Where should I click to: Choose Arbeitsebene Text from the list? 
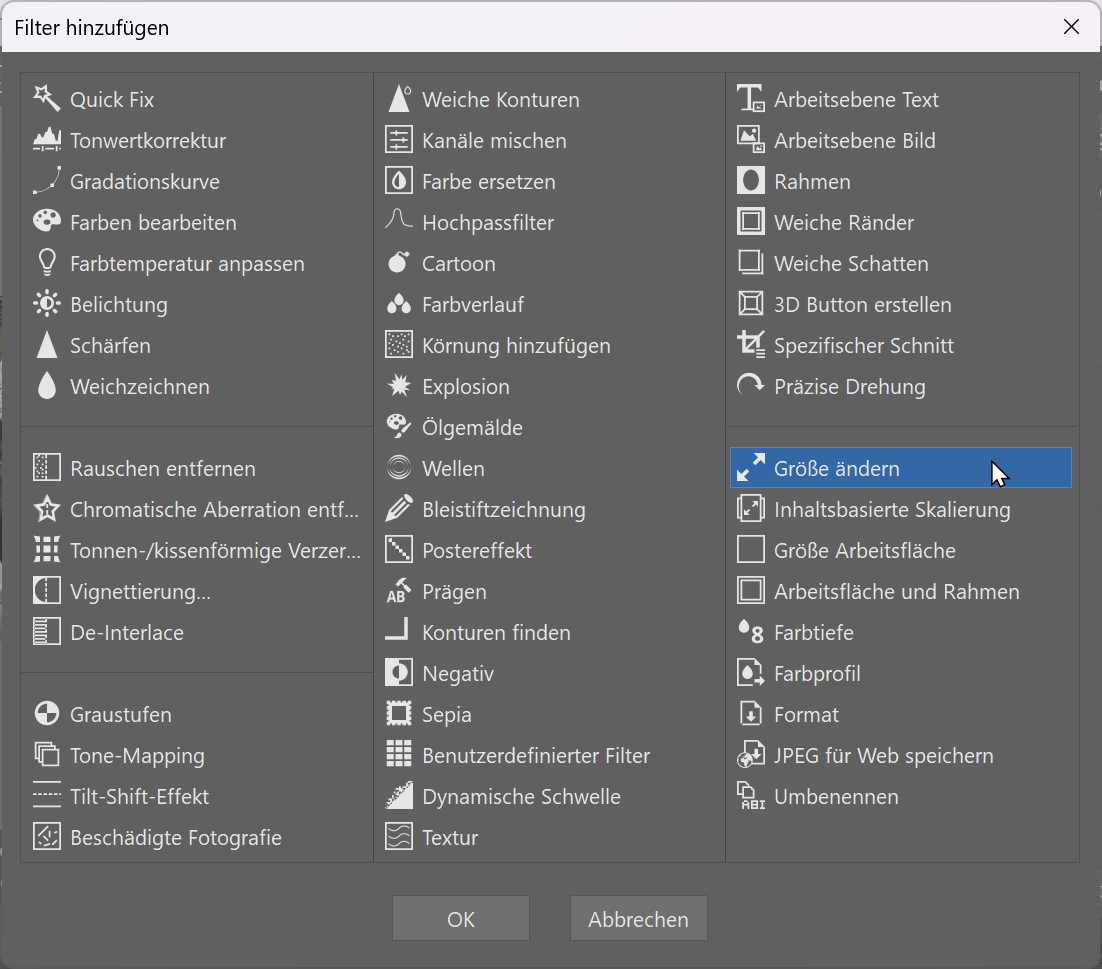(856, 99)
